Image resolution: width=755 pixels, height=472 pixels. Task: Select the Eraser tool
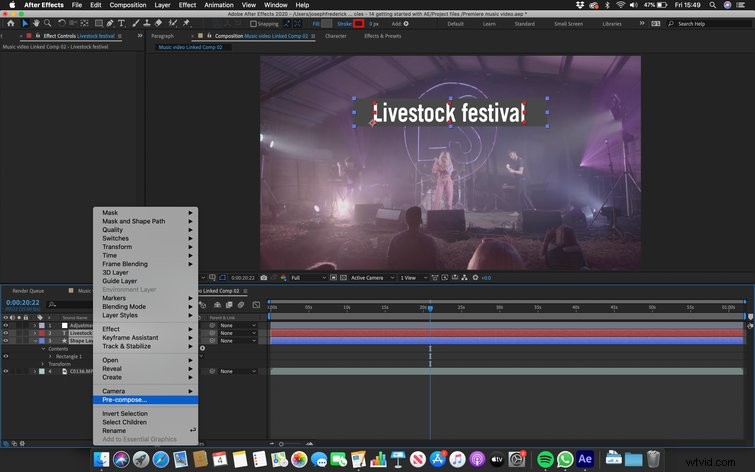(158, 23)
